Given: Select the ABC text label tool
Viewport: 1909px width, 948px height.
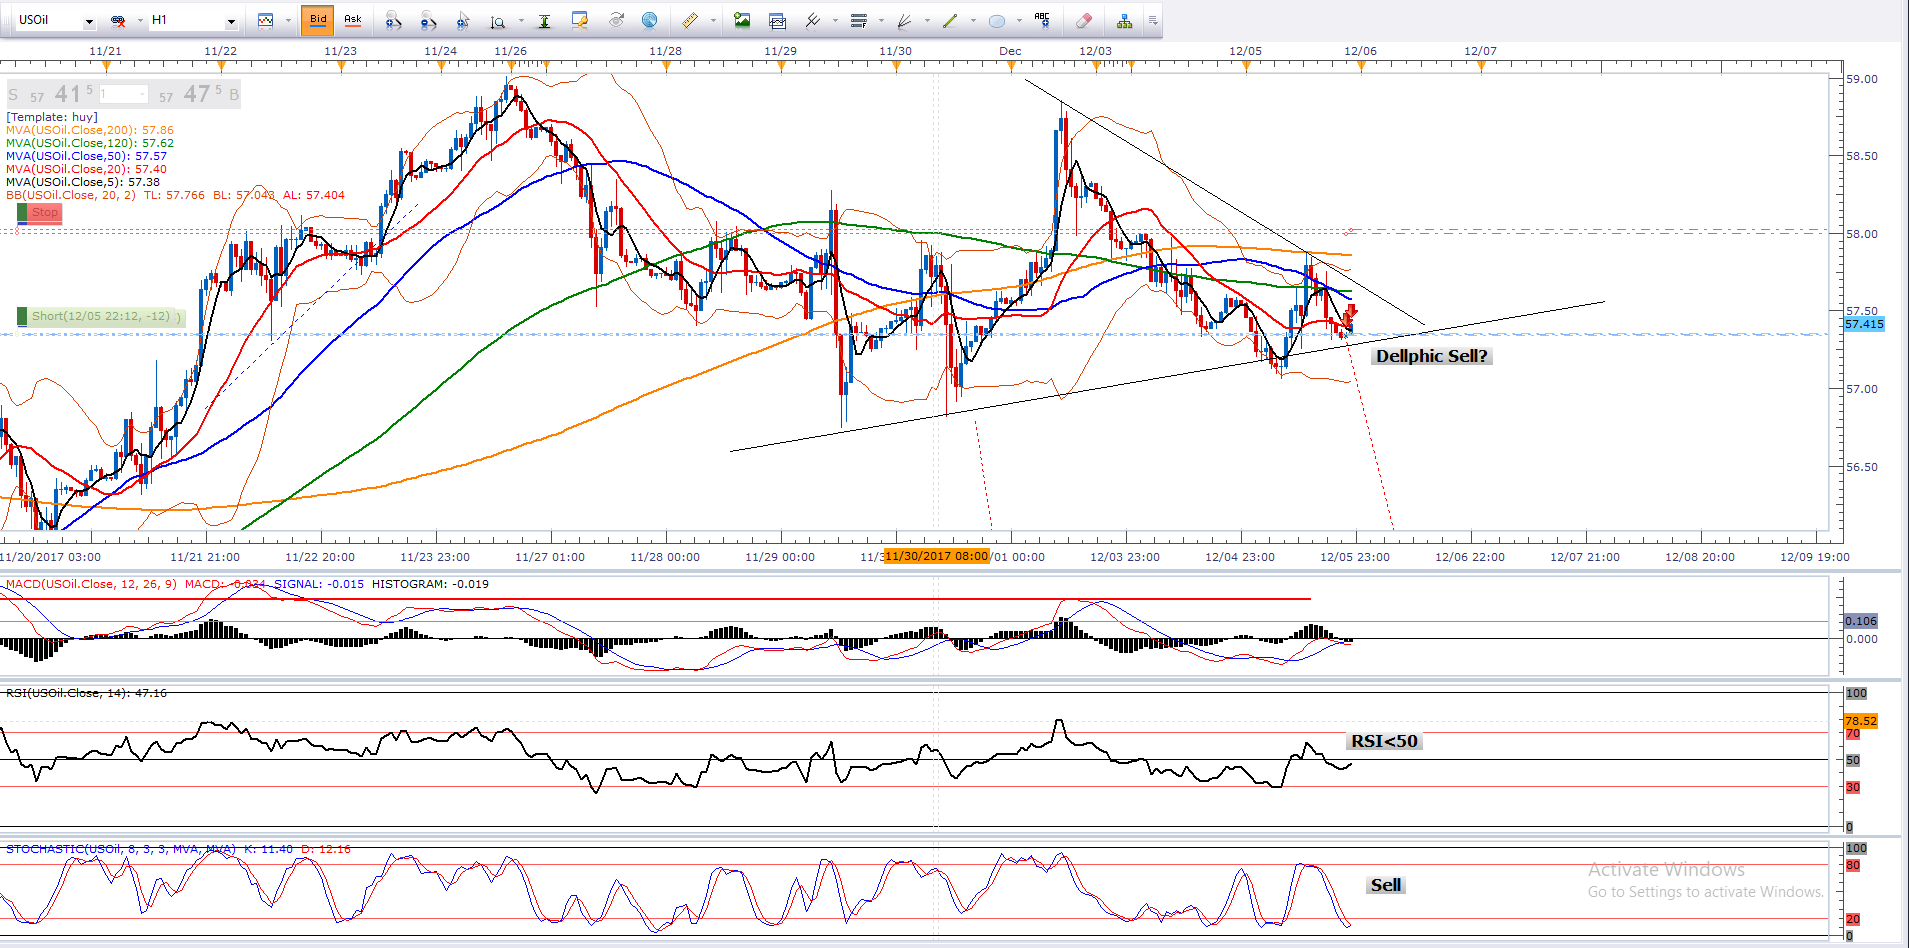Looking at the screenshot, I should click(1042, 20).
